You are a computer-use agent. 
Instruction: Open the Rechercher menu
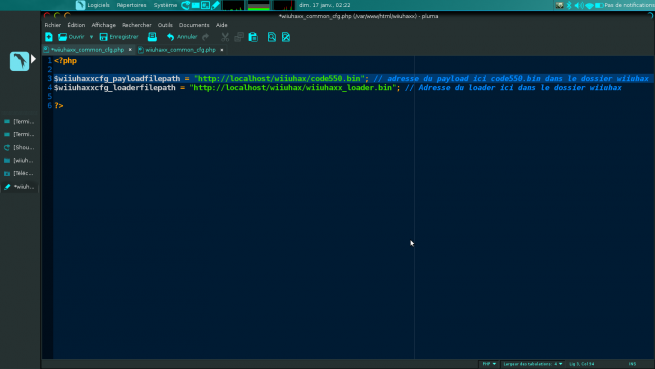click(x=137, y=25)
